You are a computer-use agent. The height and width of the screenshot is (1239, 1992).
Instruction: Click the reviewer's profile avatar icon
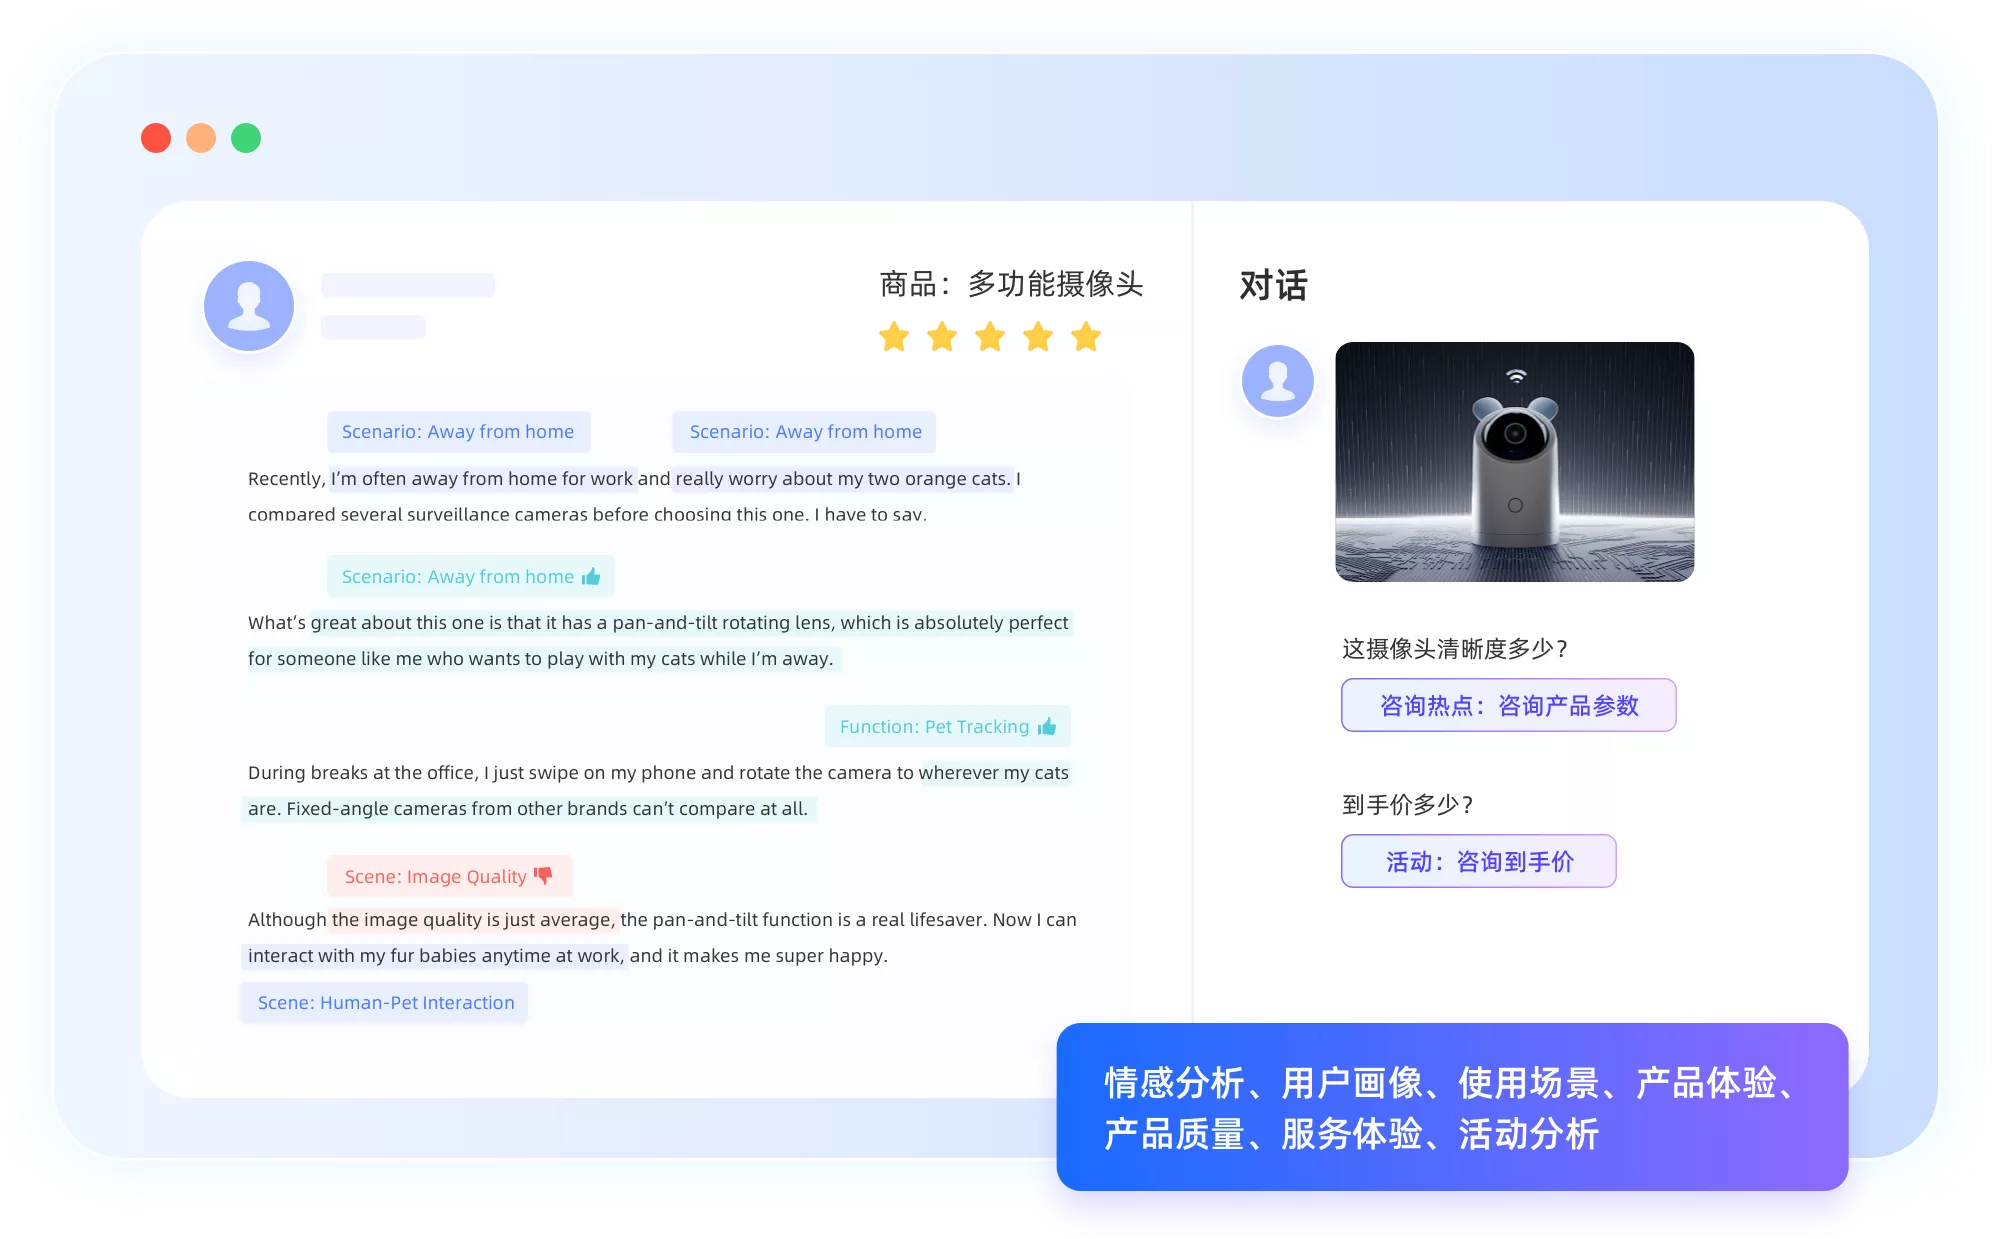click(x=249, y=306)
